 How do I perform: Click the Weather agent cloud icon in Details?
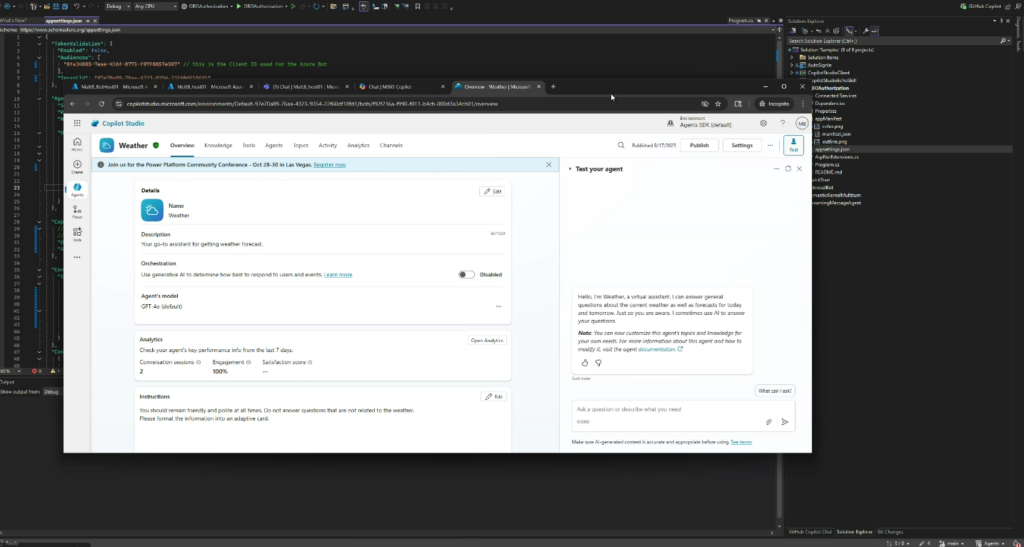click(152, 210)
